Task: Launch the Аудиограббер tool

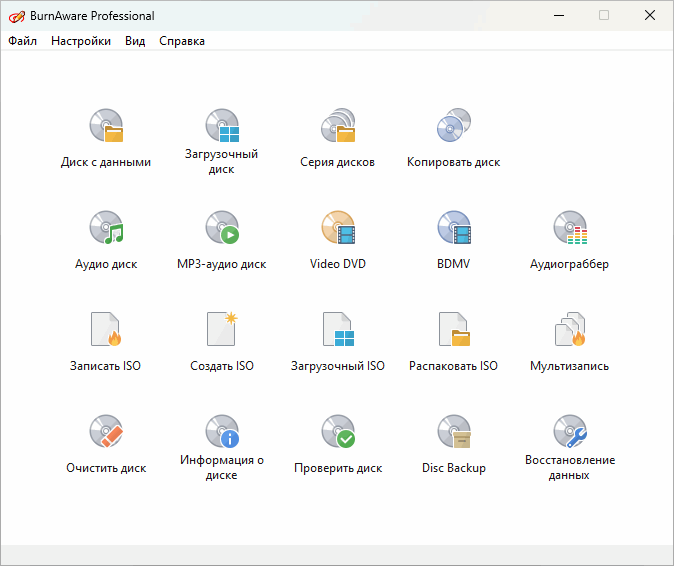Action: (569, 229)
